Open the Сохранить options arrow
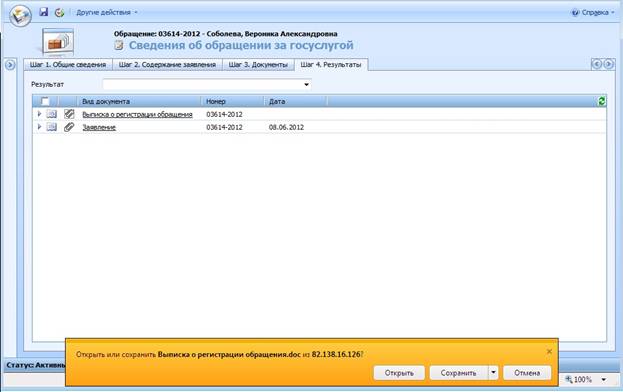 coord(493,373)
